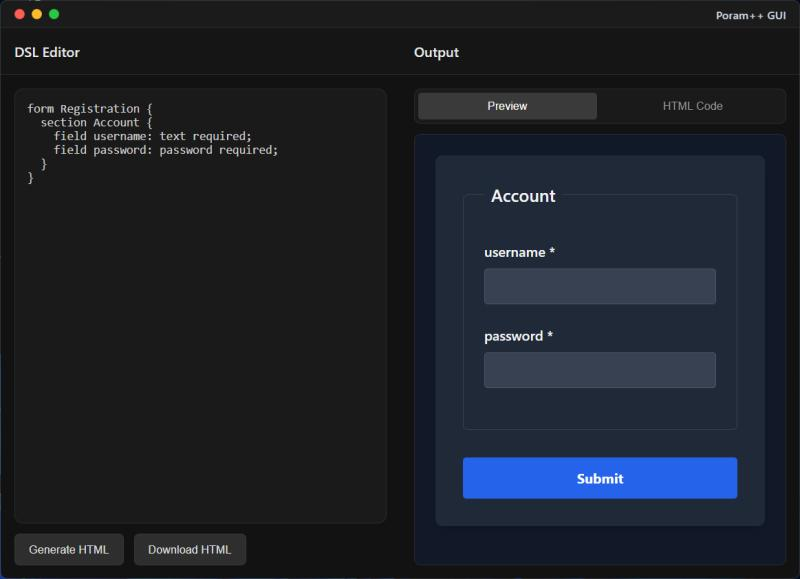Click the Output heading
Viewport: 800px width, 579px height.
coord(436,53)
